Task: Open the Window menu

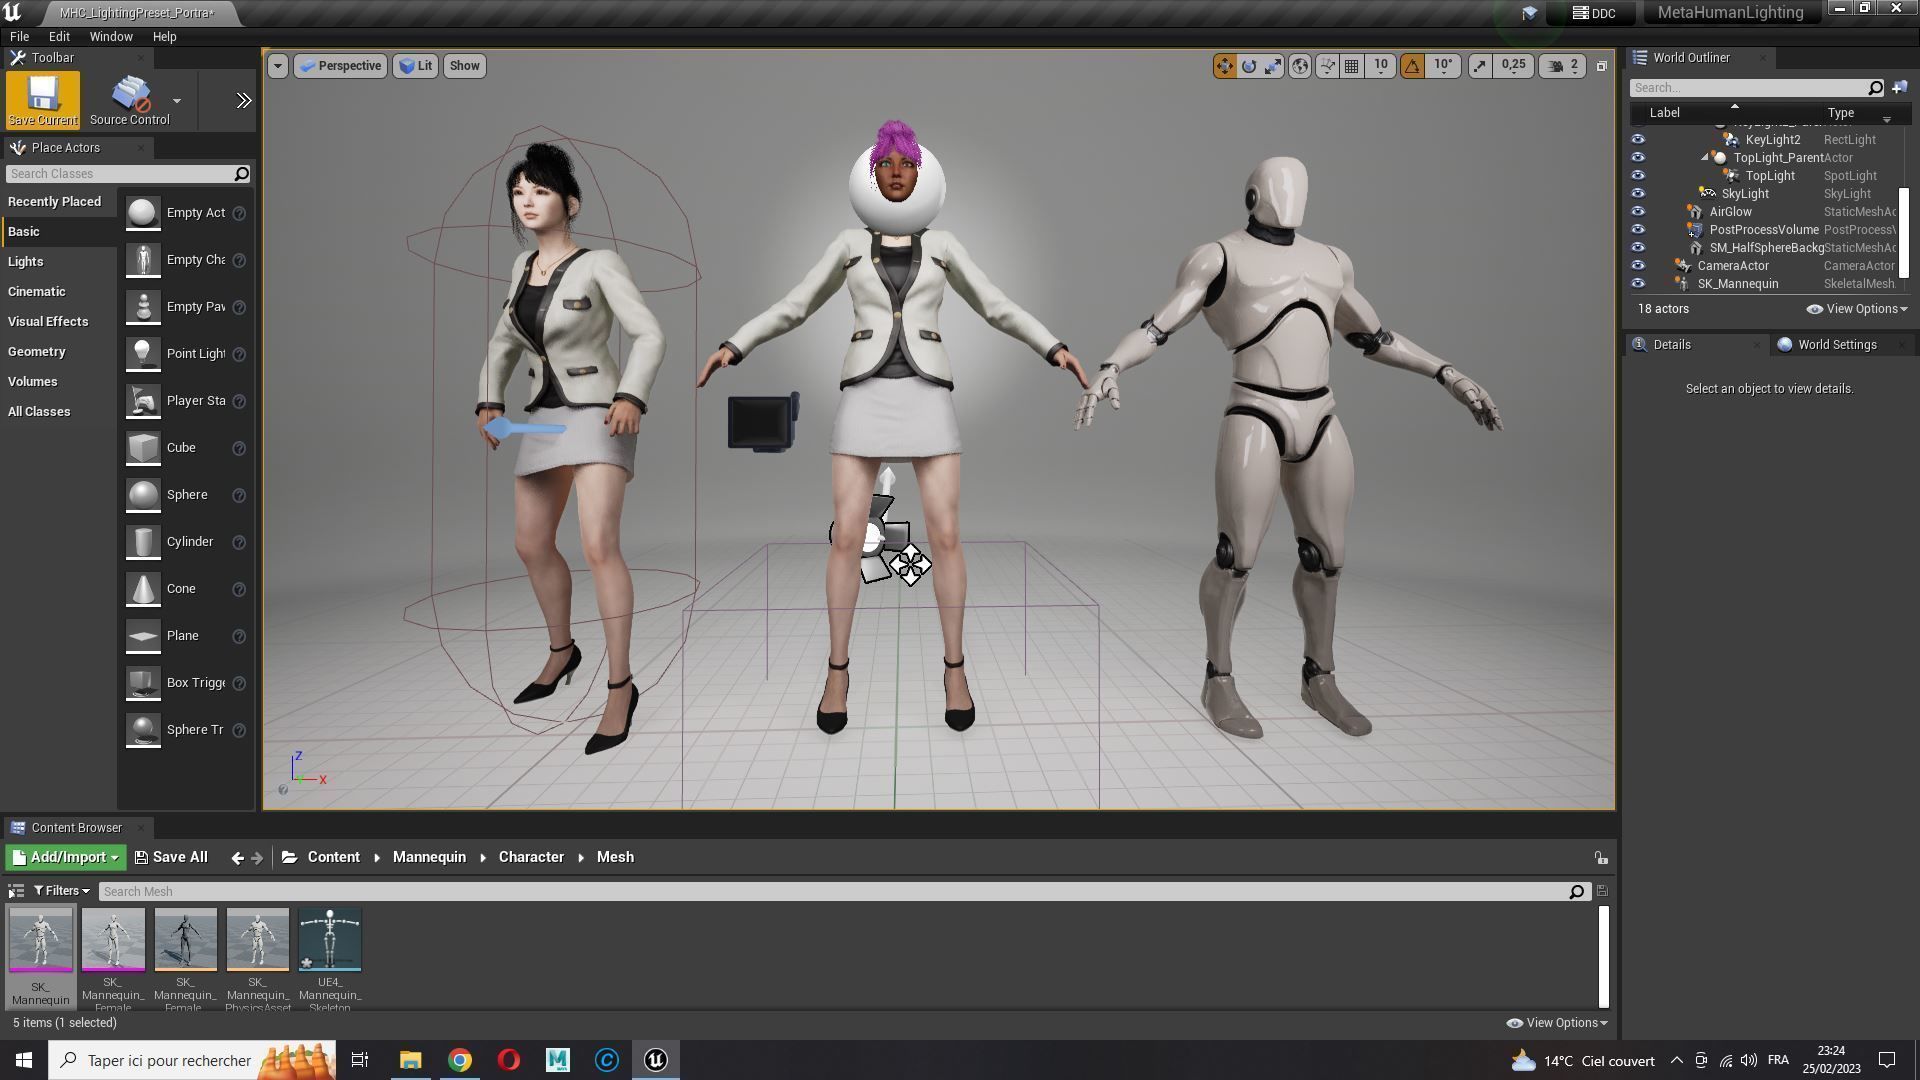Action: pyautogui.click(x=110, y=37)
